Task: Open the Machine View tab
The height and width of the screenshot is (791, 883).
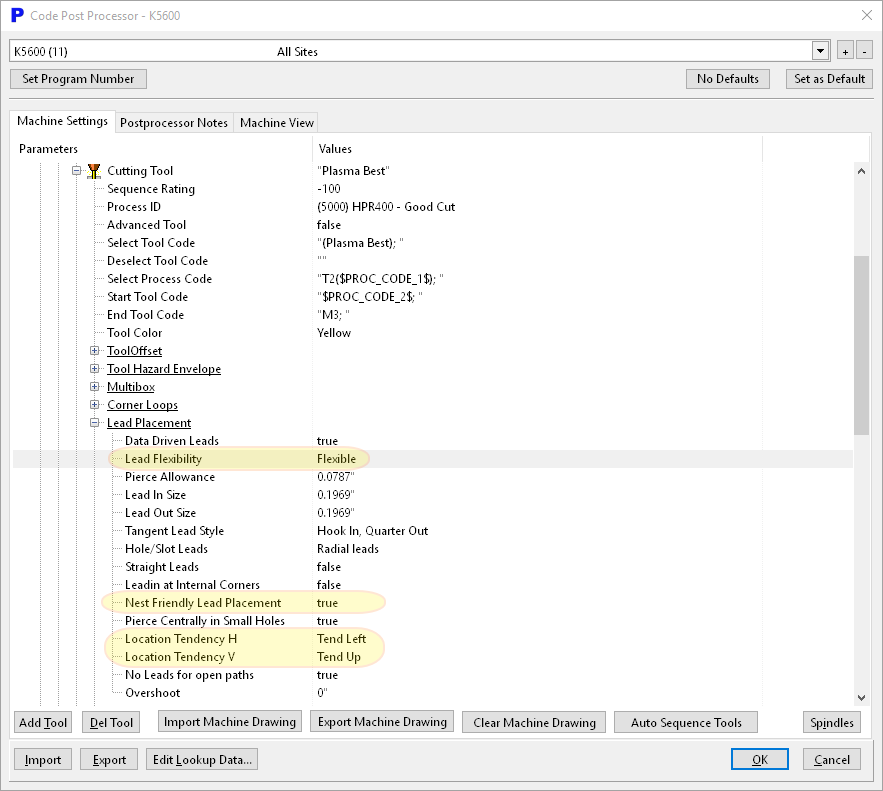Action: pos(277,123)
